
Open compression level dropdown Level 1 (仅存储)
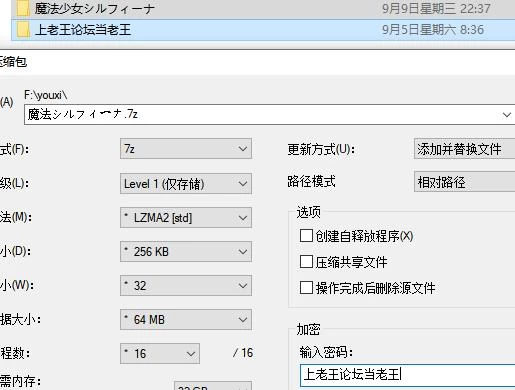click(186, 183)
